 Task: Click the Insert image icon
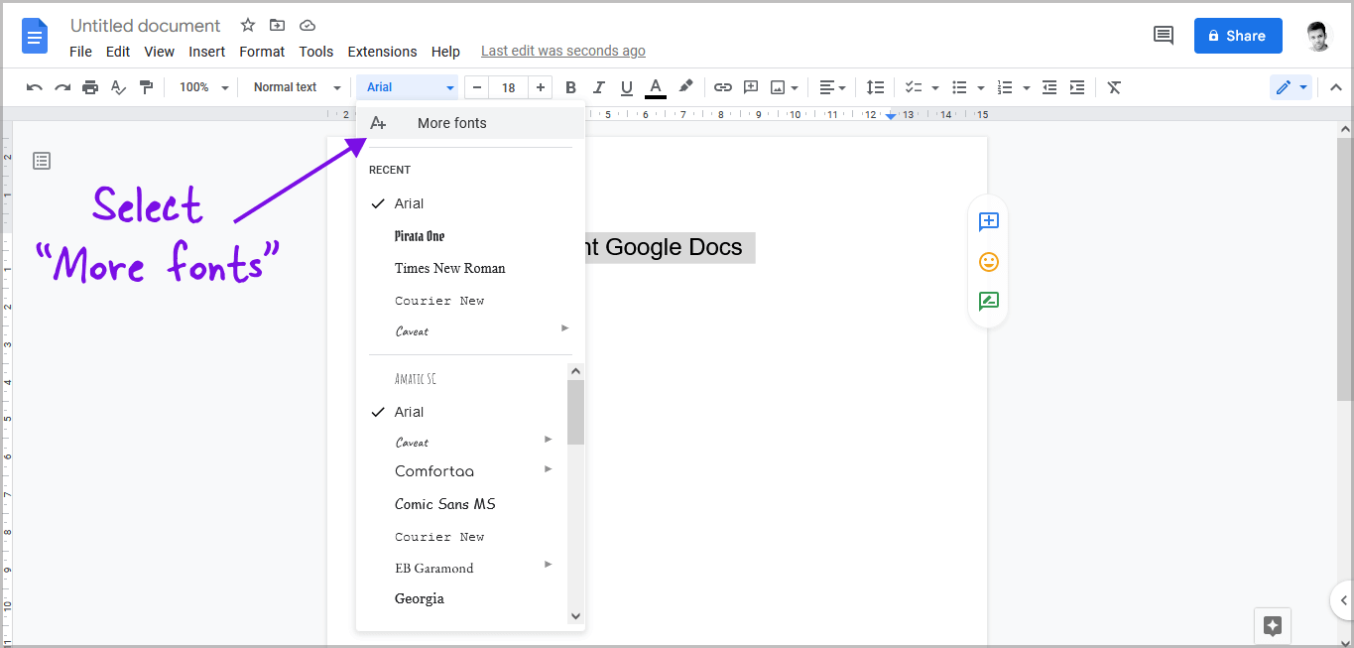(x=784, y=88)
